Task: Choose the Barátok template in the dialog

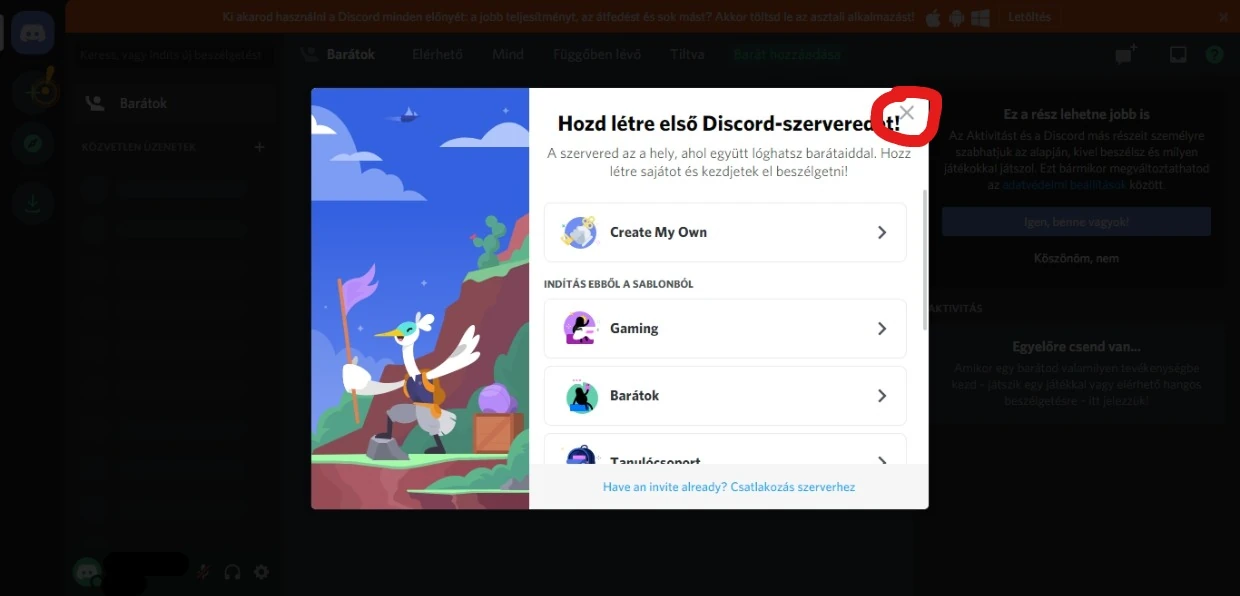Action: (725, 395)
